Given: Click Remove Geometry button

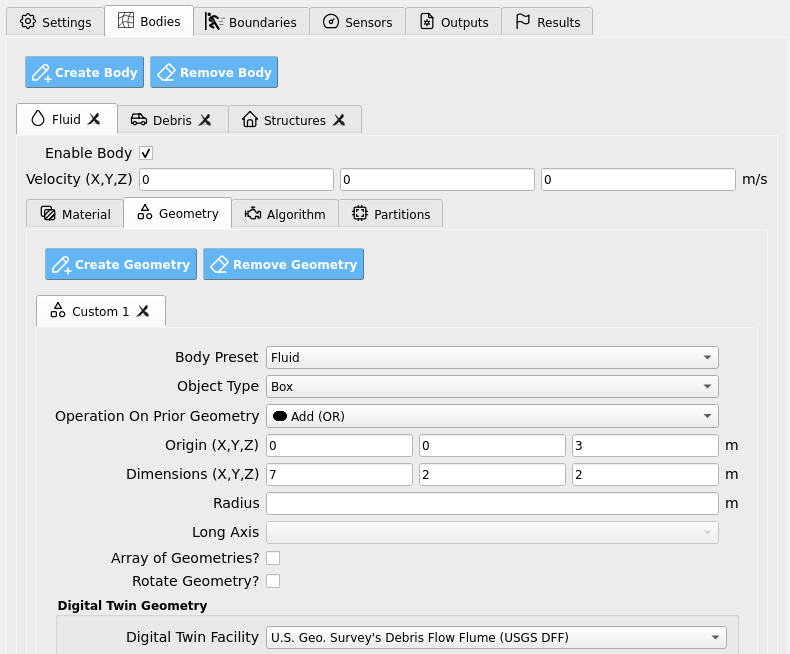Looking at the screenshot, I should click(x=284, y=264).
